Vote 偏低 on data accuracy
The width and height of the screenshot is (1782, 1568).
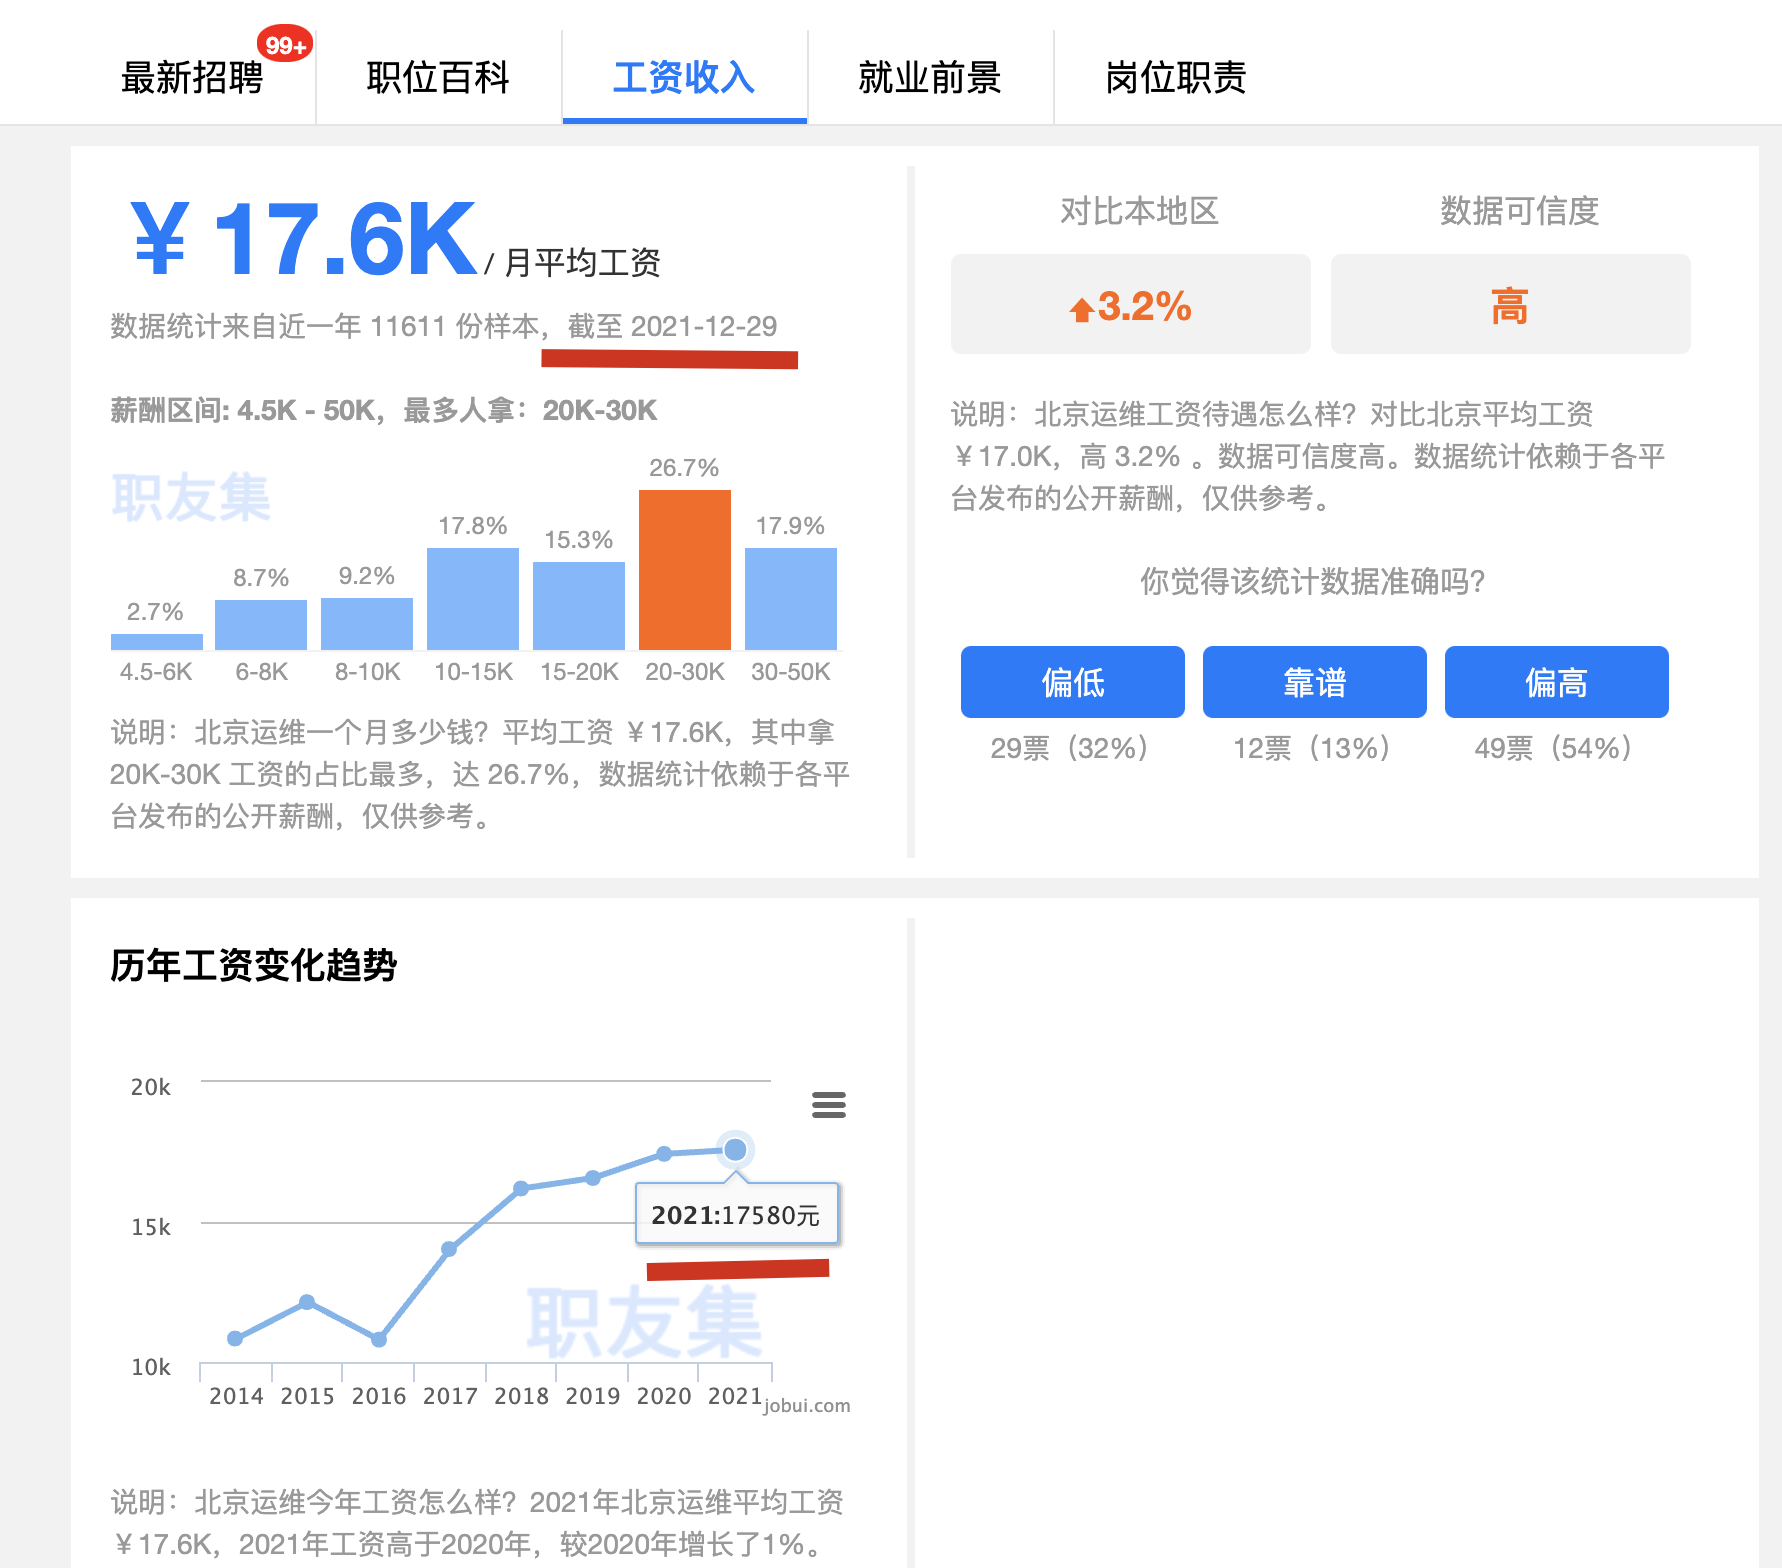click(1072, 682)
